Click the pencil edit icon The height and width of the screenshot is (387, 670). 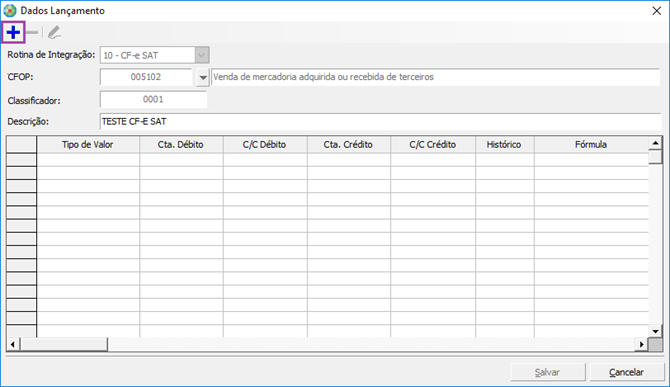(x=54, y=32)
